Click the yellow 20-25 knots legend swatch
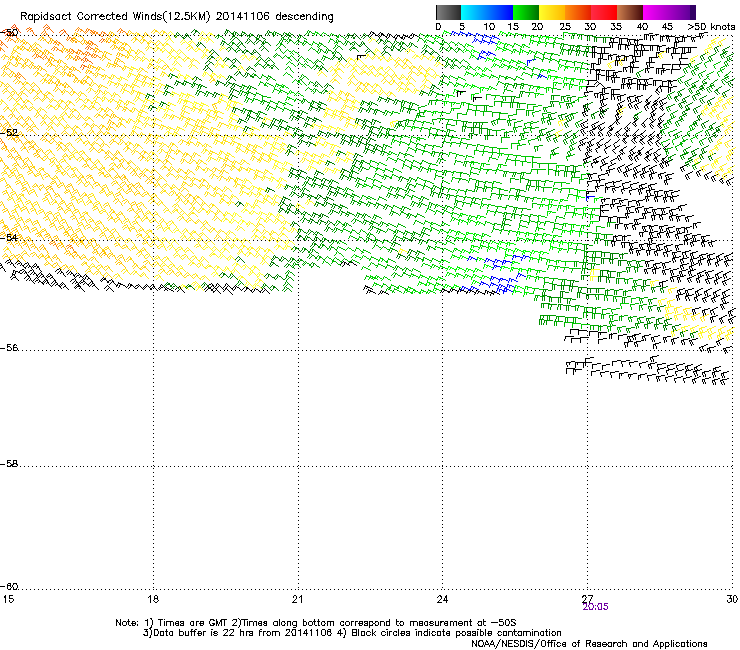The image size is (740, 650). tap(552, 12)
